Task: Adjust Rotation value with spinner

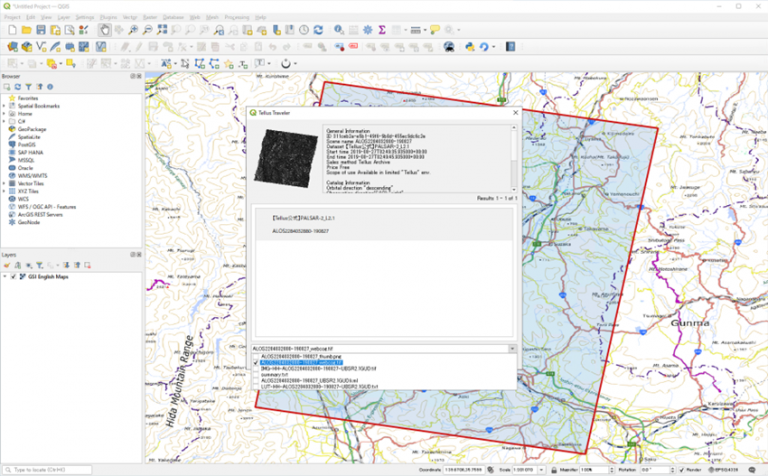Action: click(672, 470)
